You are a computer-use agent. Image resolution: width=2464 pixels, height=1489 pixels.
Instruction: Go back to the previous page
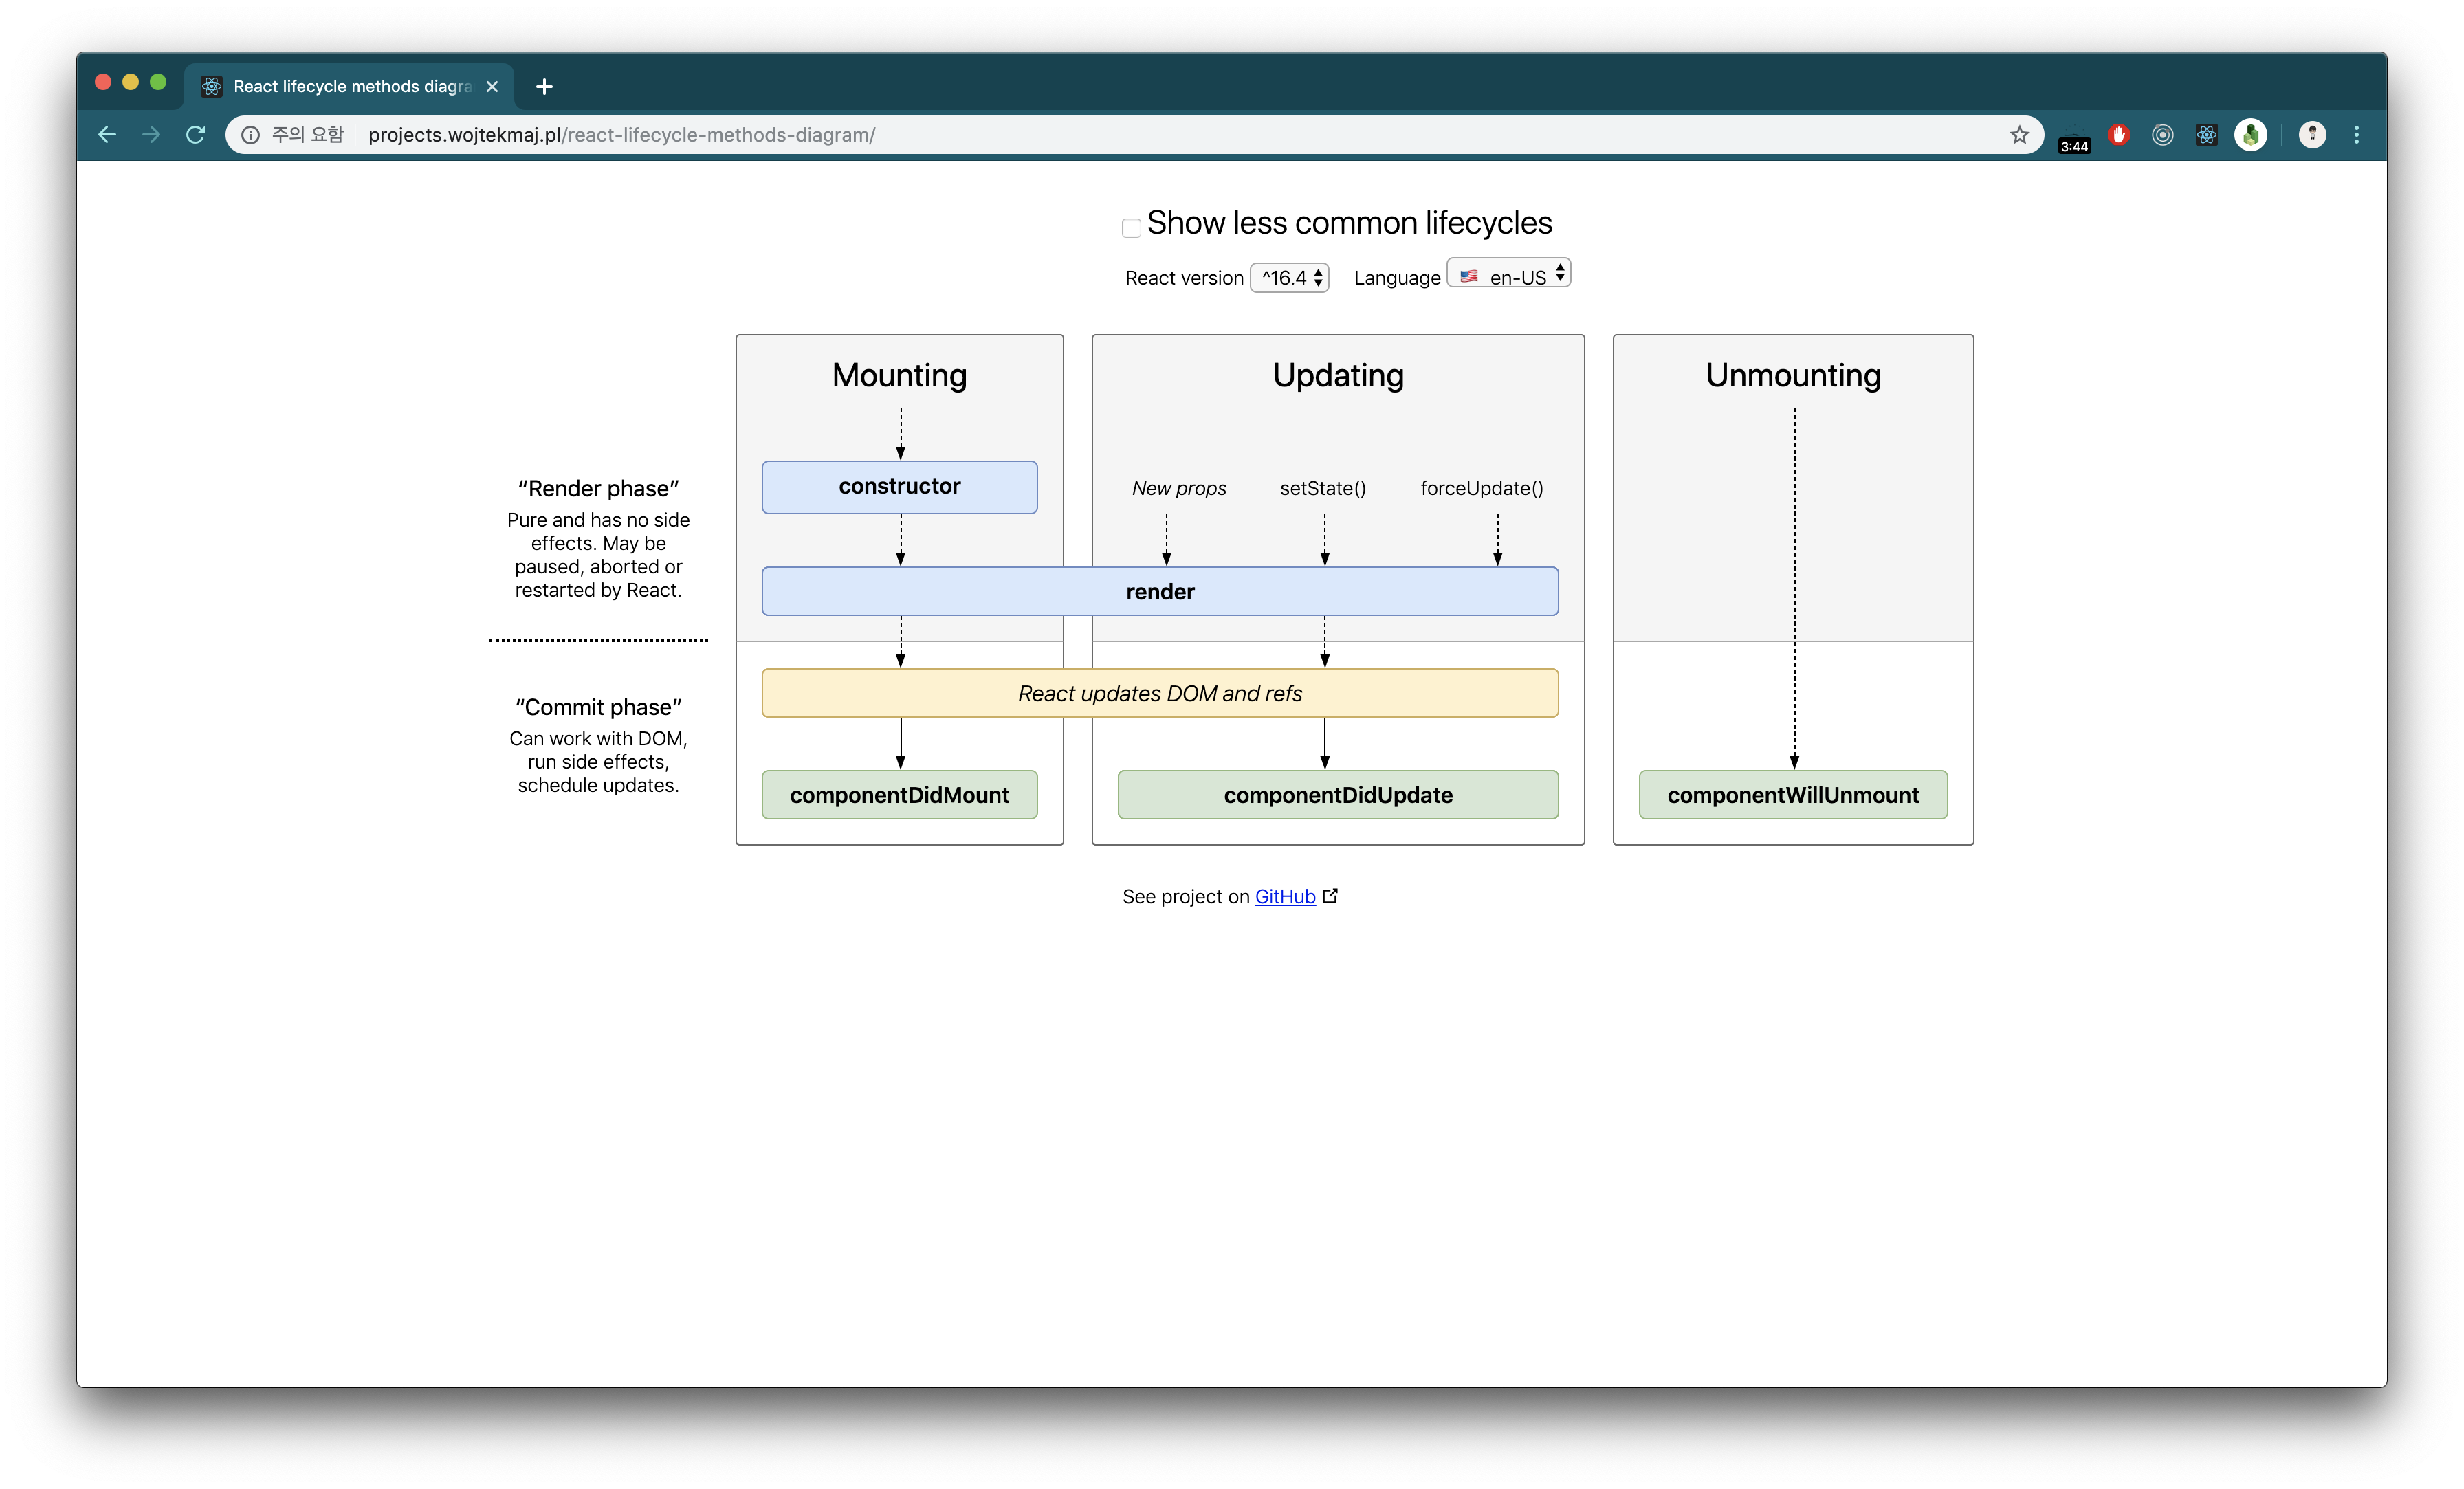(x=107, y=135)
